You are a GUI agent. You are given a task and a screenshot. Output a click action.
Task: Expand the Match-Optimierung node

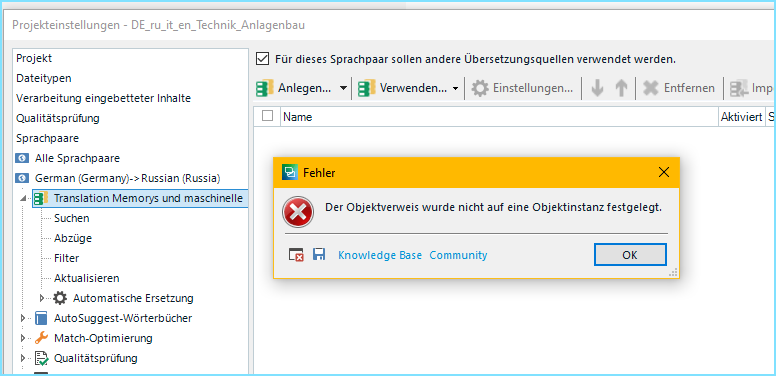(23, 338)
